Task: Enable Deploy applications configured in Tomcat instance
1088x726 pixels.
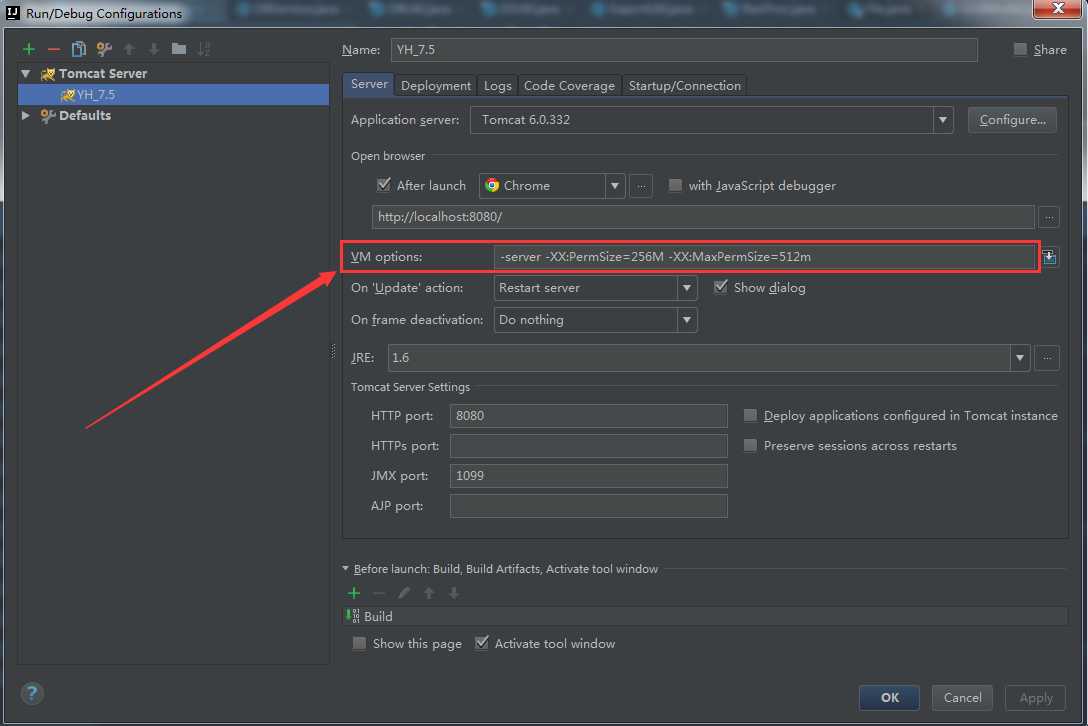Action: point(750,415)
